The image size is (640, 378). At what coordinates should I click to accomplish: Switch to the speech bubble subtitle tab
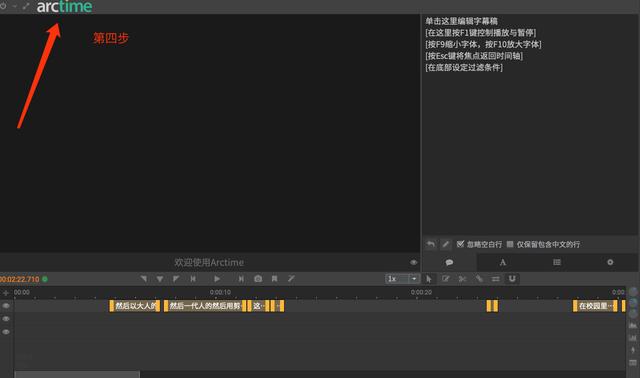click(449, 262)
